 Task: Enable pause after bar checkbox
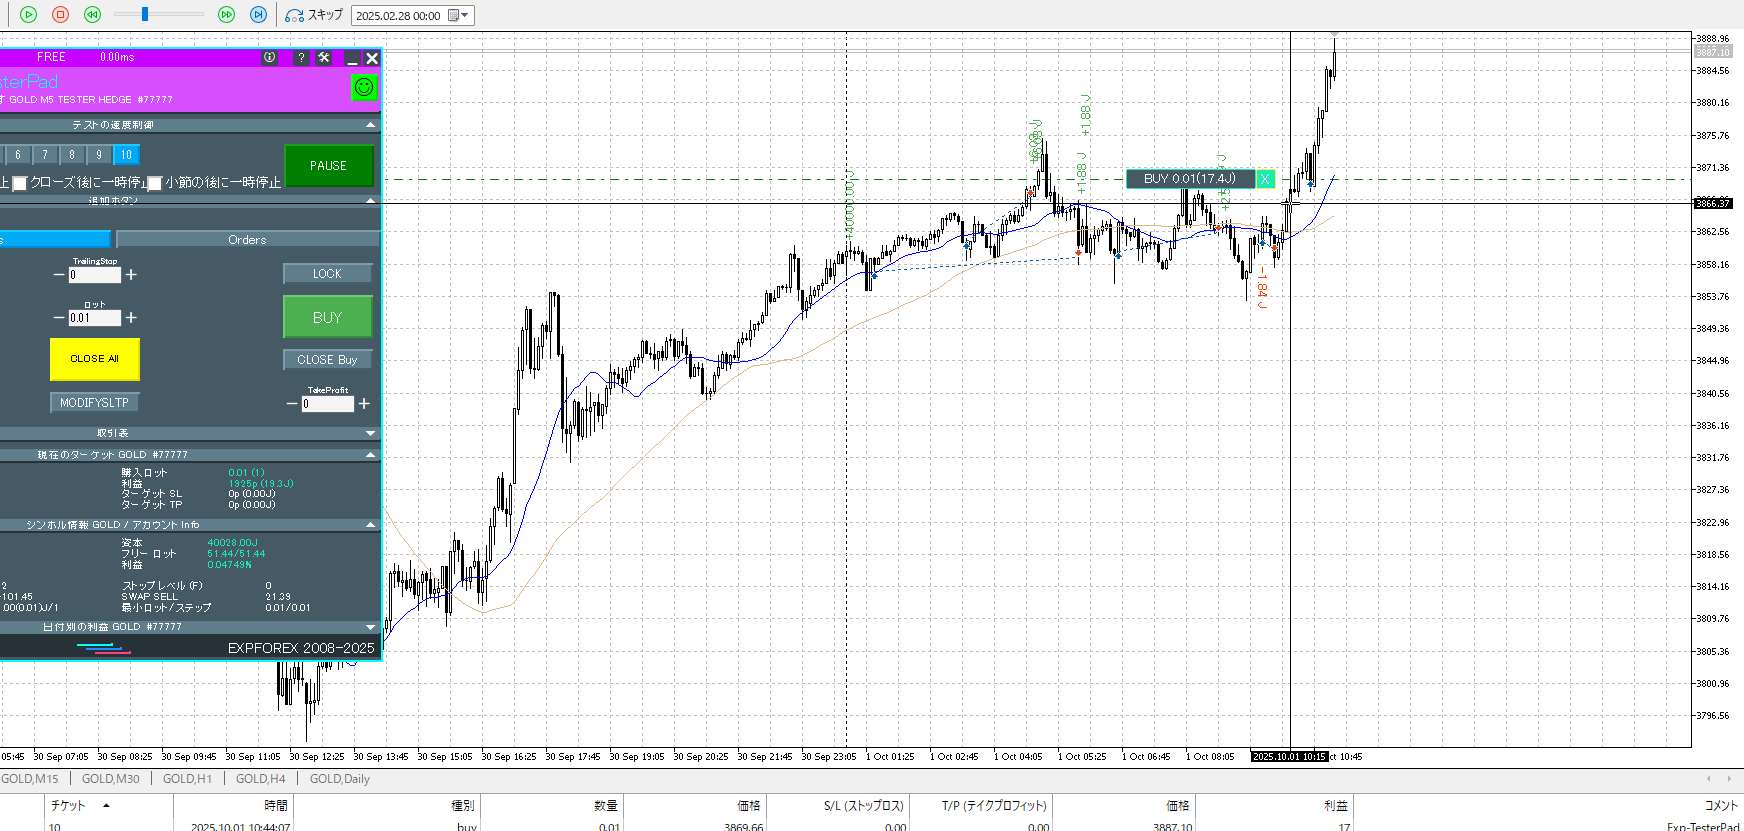coord(155,184)
